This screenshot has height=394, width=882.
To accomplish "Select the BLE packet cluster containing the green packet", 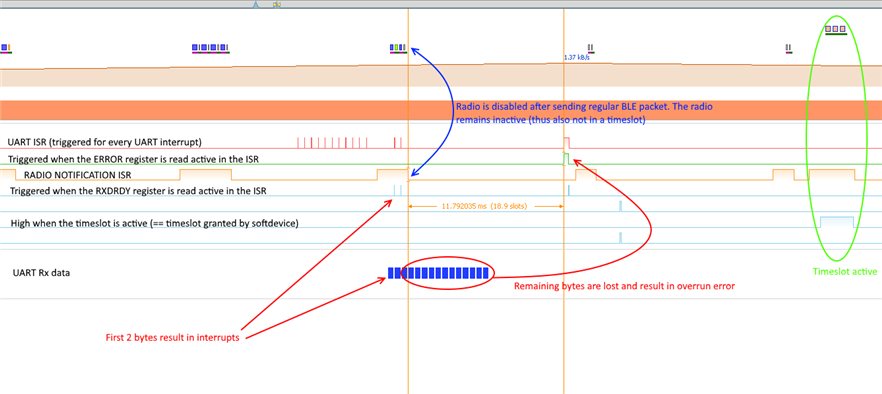I will [x=398, y=48].
